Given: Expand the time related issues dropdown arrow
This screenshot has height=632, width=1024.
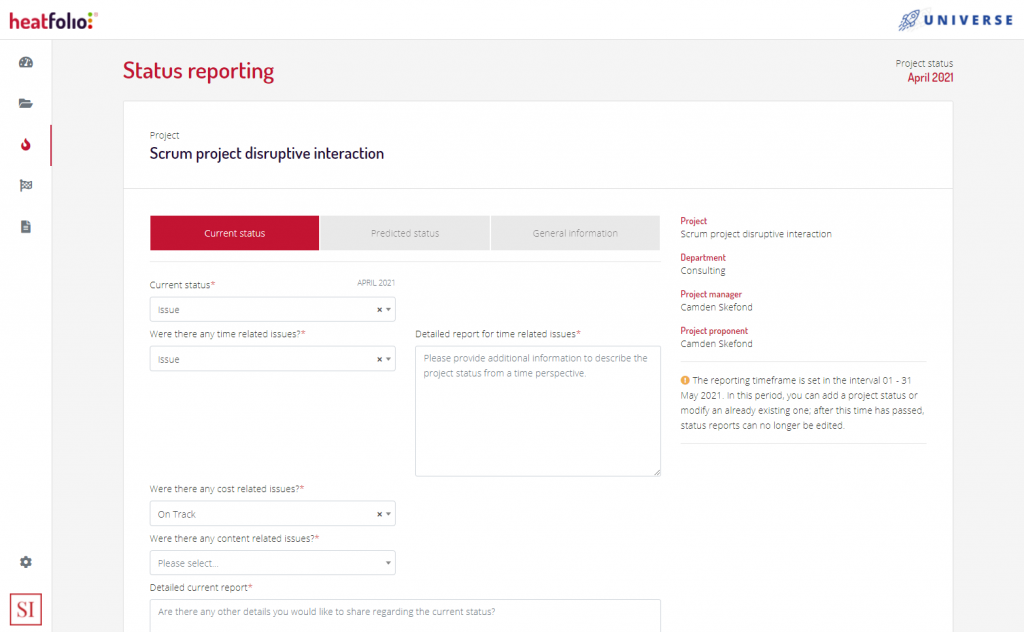Looking at the screenshot, I should coord(388,359).
